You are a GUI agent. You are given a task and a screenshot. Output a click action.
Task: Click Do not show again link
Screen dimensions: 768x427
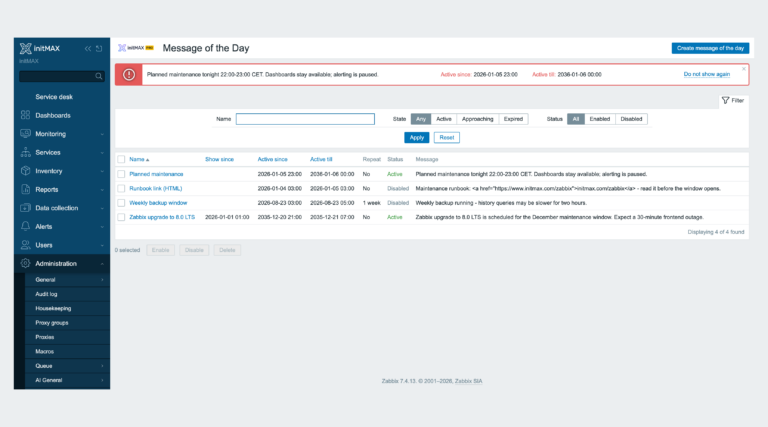706,74
